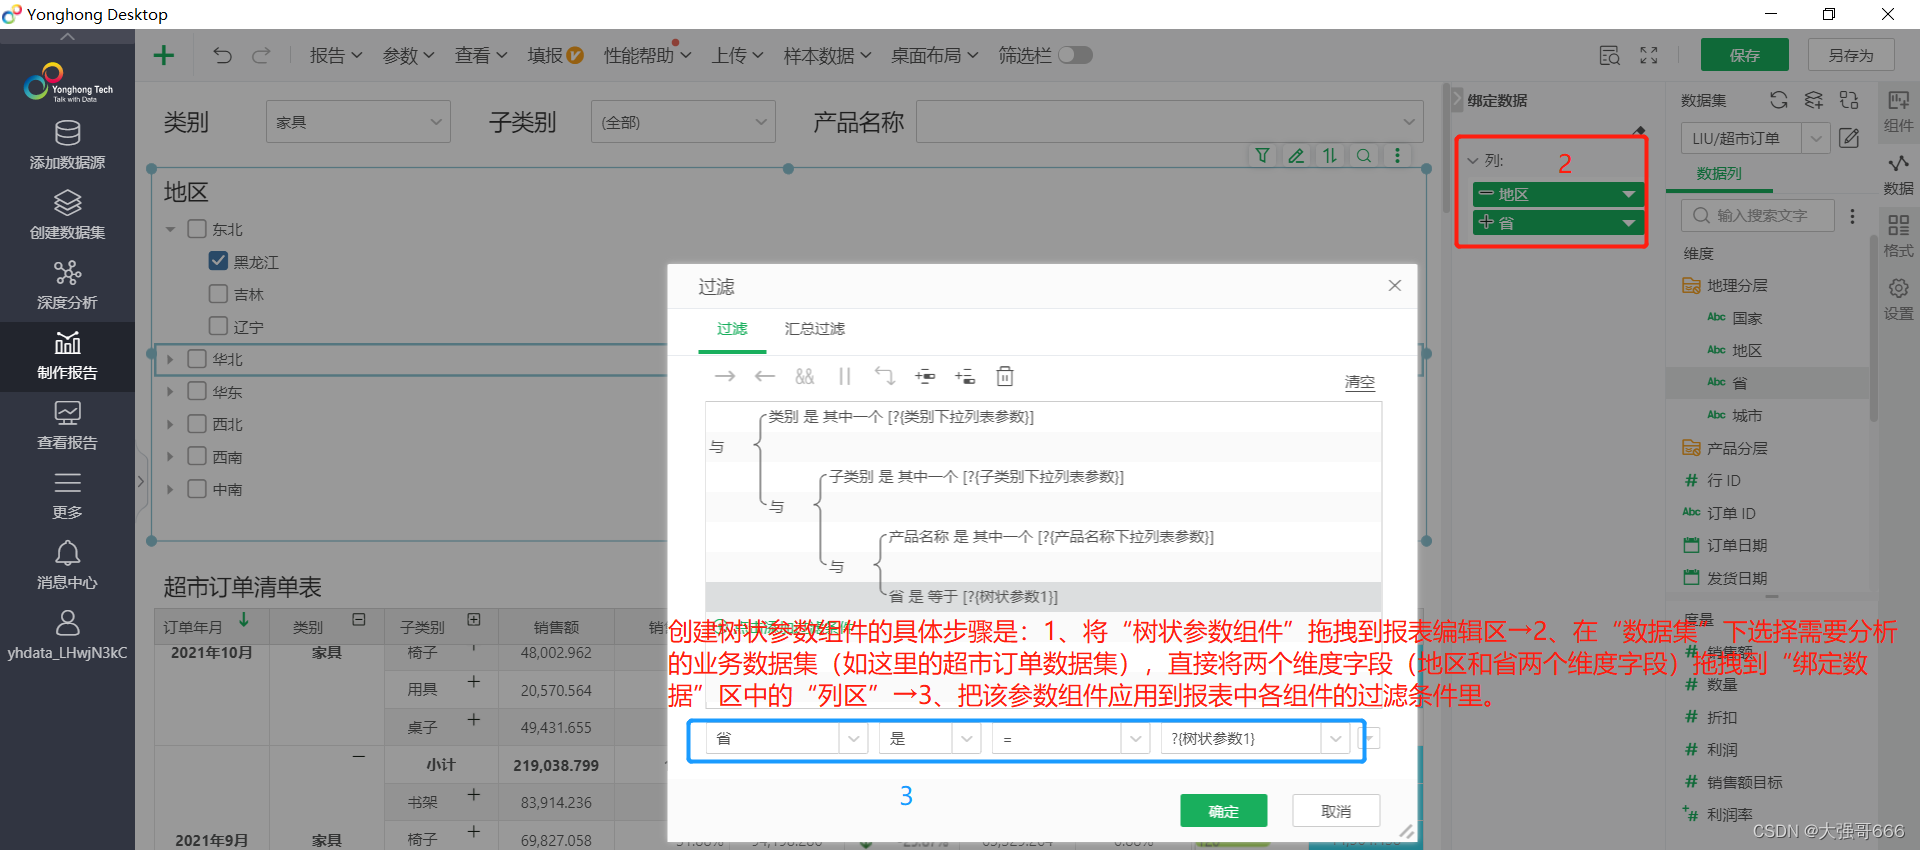The width and height of the screenshot is (1920, 850).
Task: Click the preview report icon
Action: [x=1609, y=55]
